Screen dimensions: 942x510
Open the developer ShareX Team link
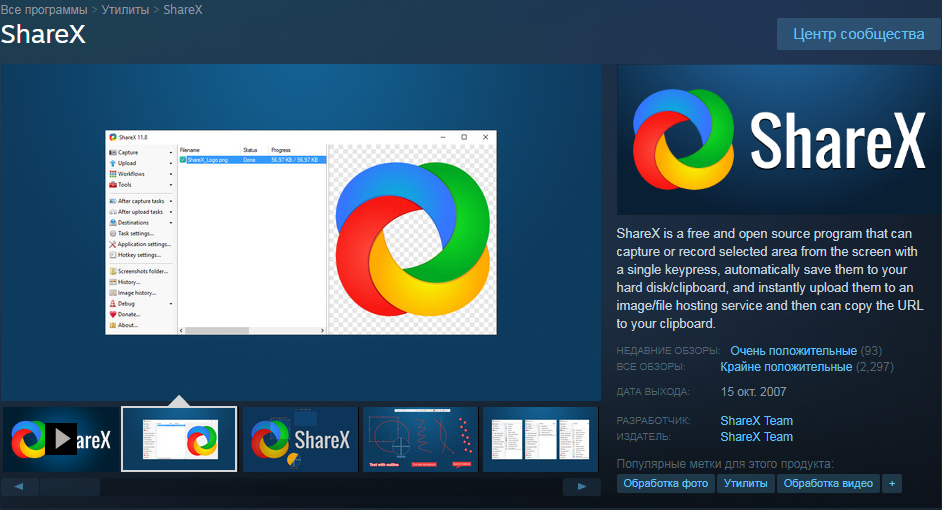(756, 420)
